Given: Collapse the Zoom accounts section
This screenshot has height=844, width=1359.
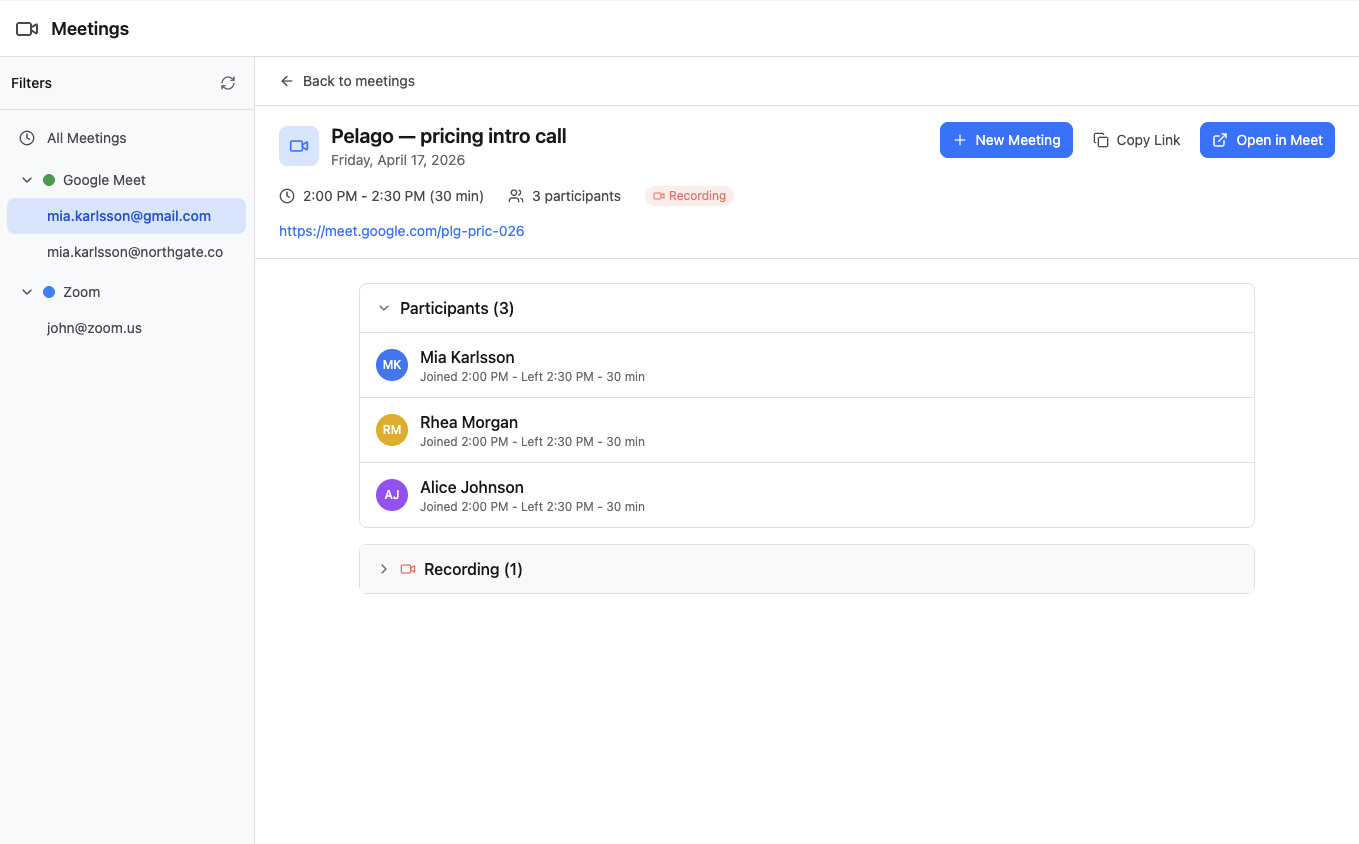Looking at the screenshot, I should click(x=26, y=292).
